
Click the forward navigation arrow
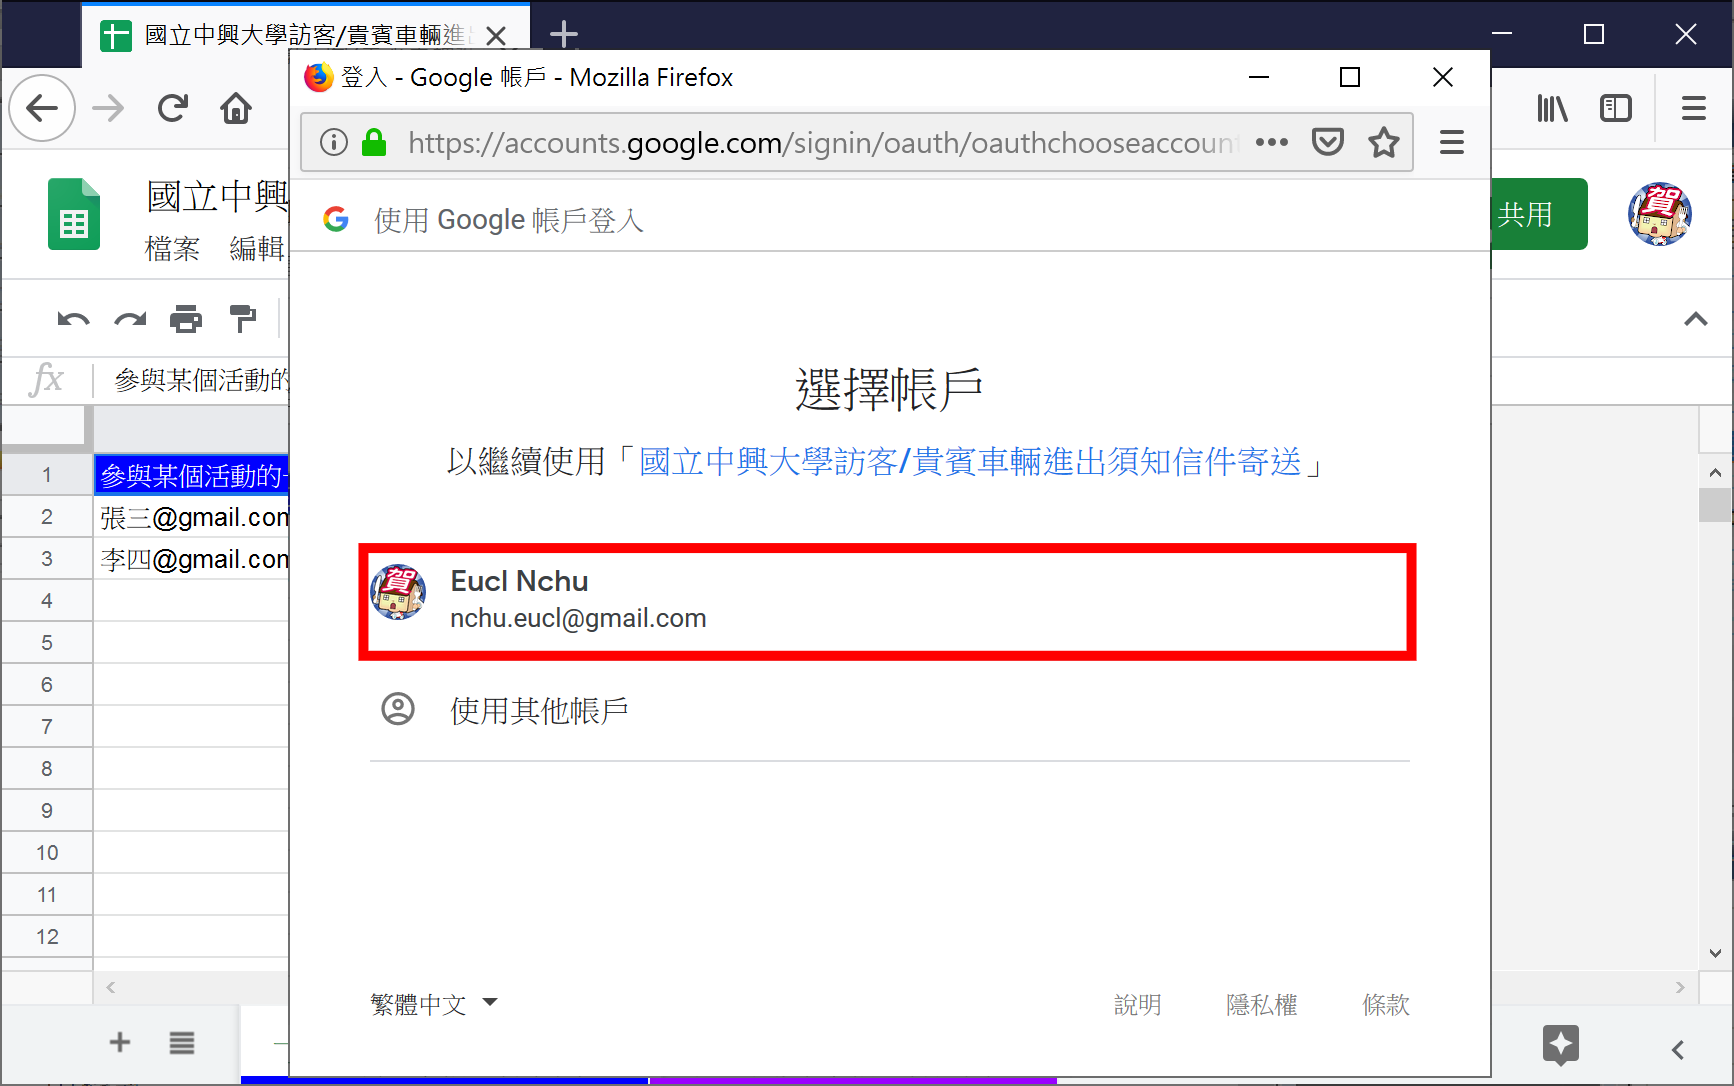pos(108,108)
